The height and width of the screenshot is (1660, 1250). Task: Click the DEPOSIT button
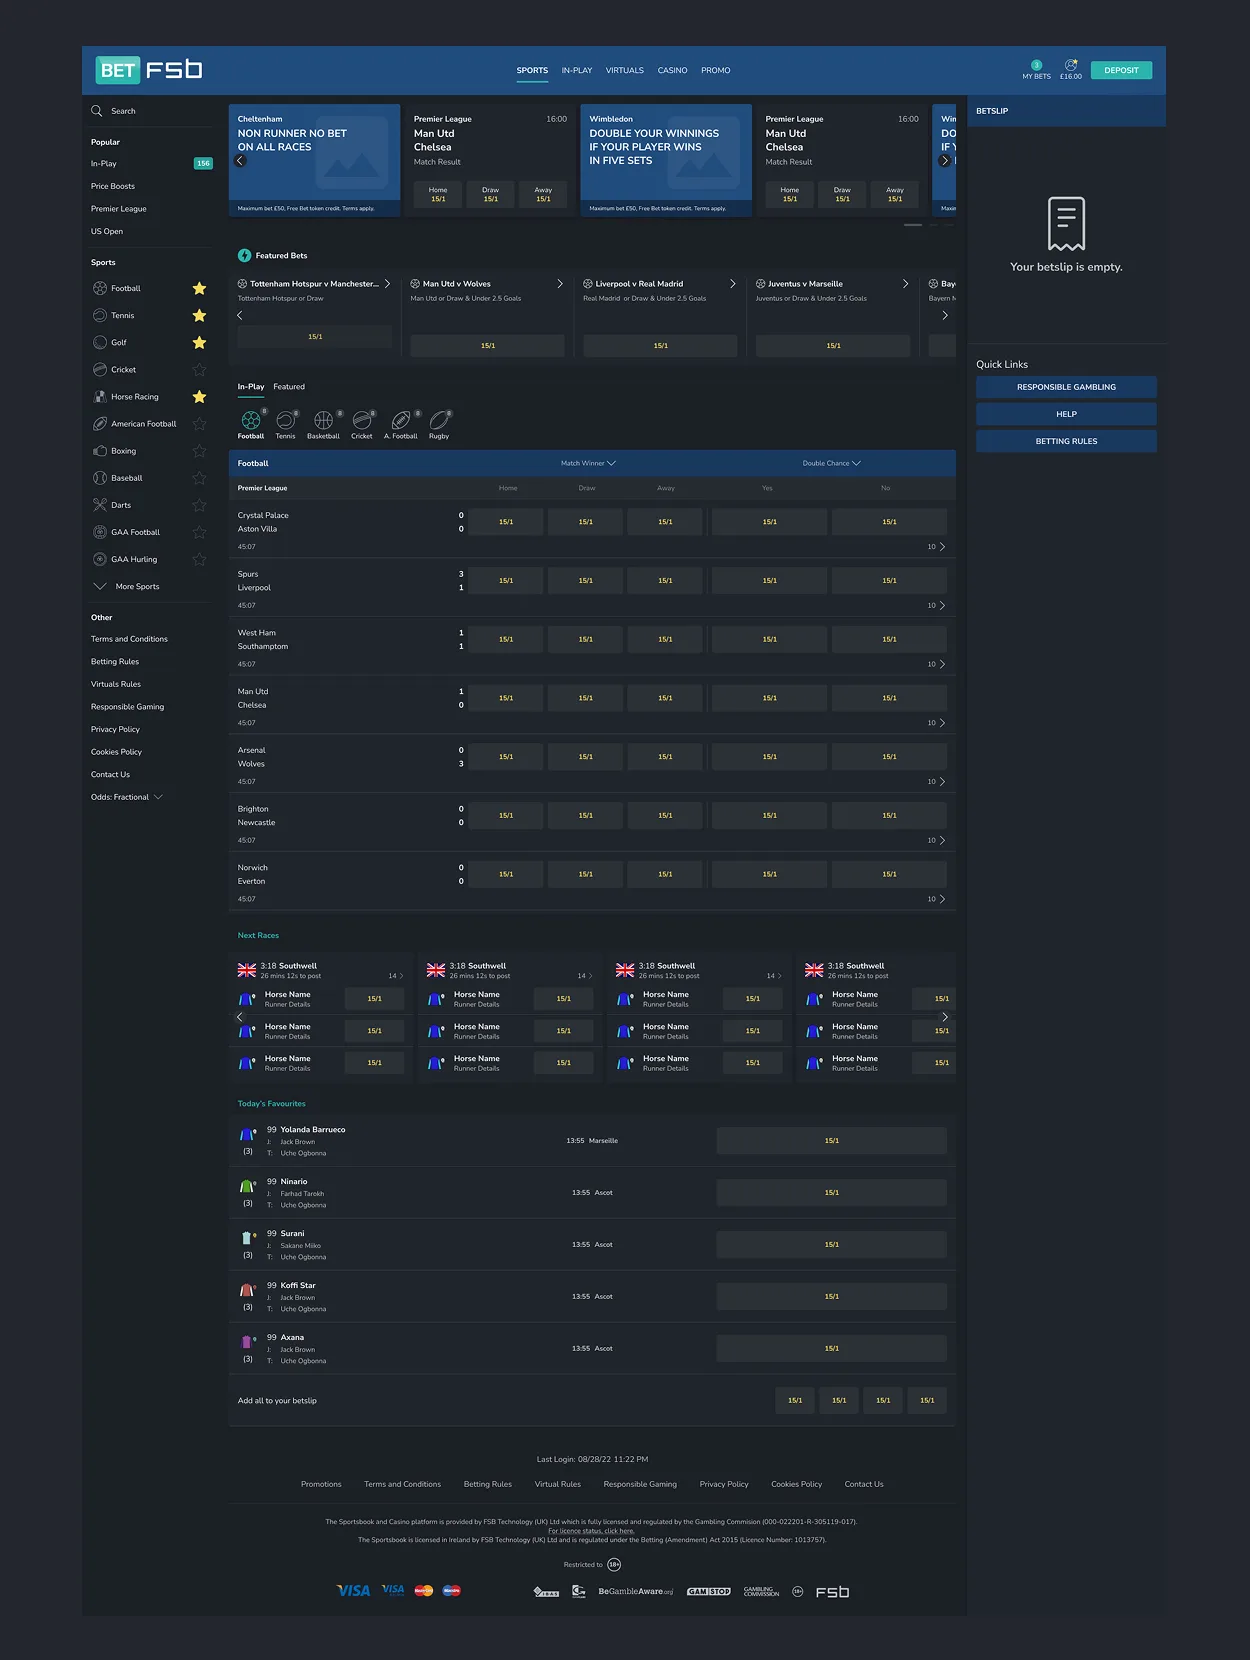click(x=1121, y=70)
